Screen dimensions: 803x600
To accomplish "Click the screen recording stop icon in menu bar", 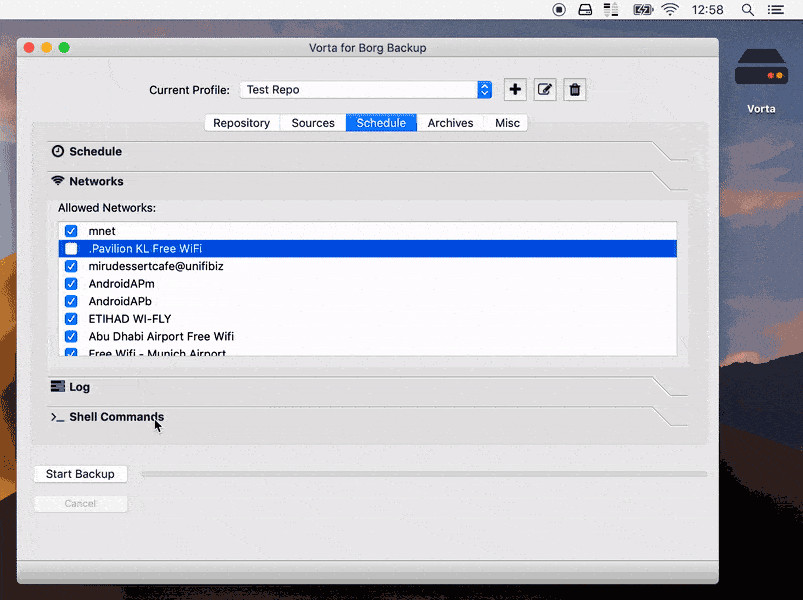I will tap(559, 9).
